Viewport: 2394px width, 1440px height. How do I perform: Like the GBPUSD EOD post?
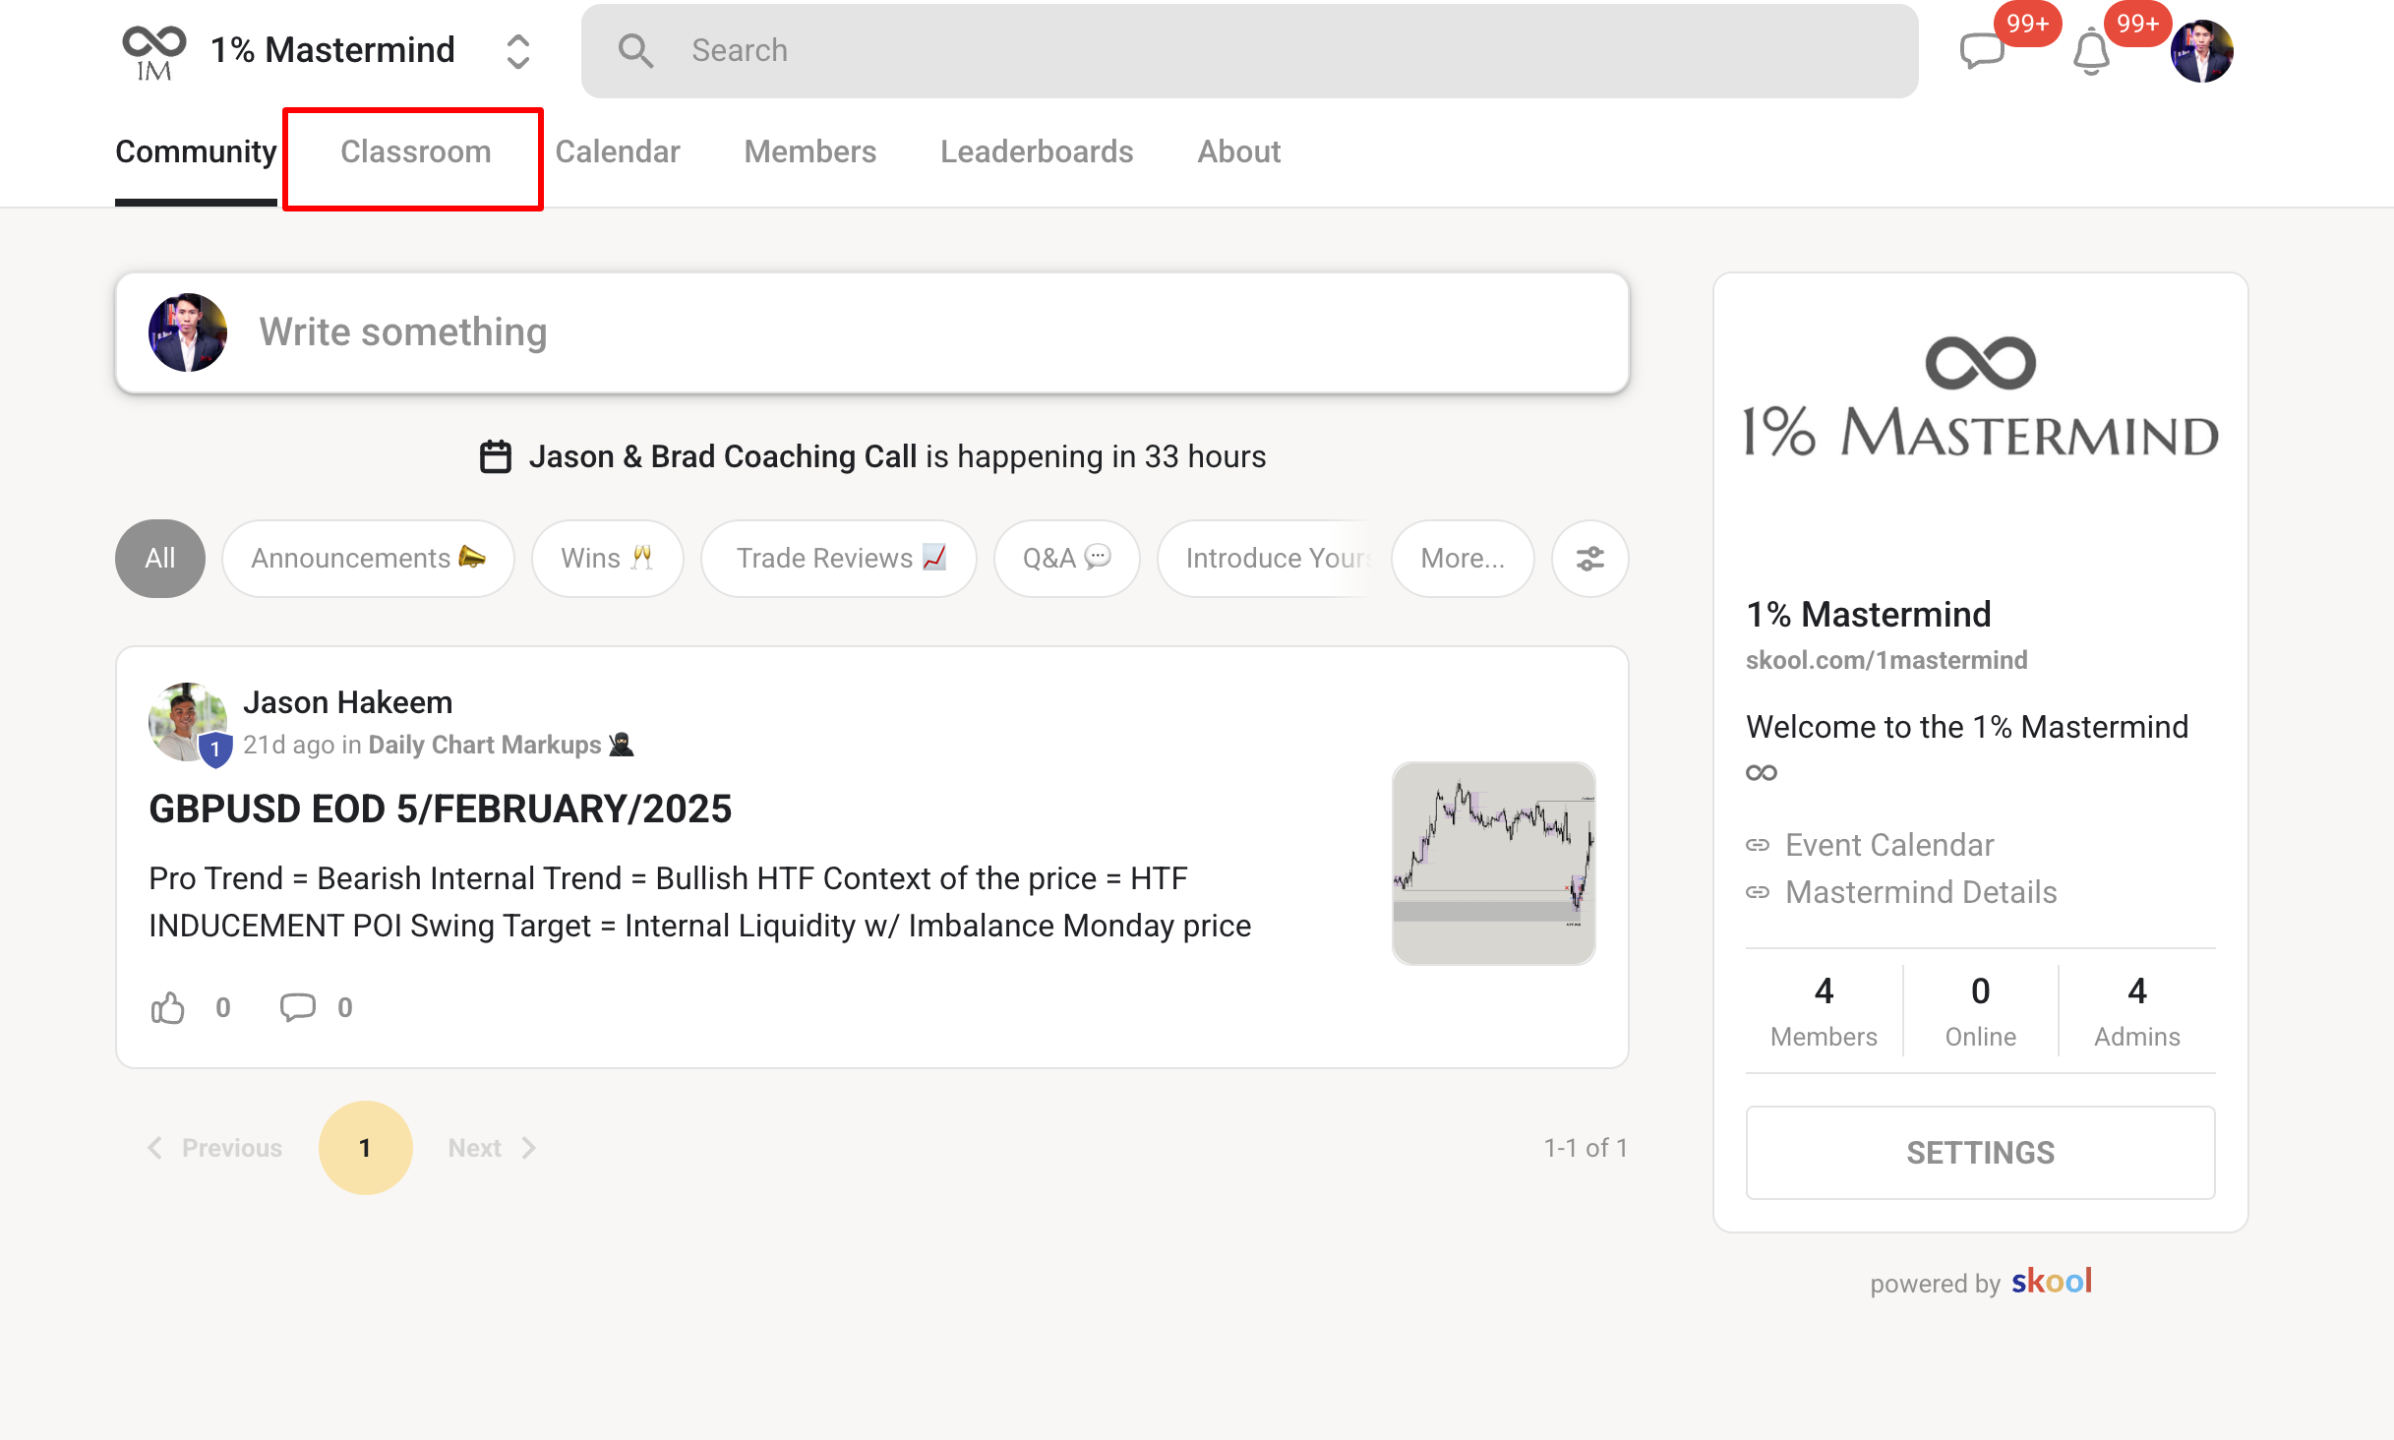[x=168, y=1008]
